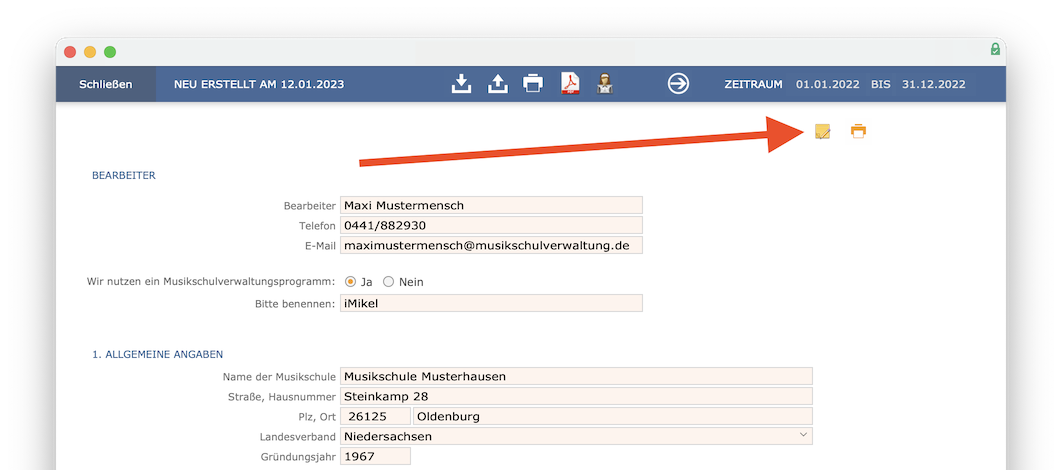This screenshot has height=470, width=1062.
Task: Click the orange printer icon
Action: 858,131
